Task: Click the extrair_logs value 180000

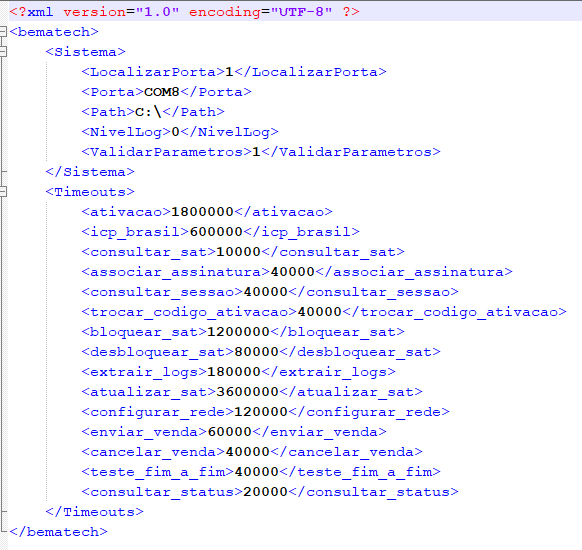Action: [234, 372]
